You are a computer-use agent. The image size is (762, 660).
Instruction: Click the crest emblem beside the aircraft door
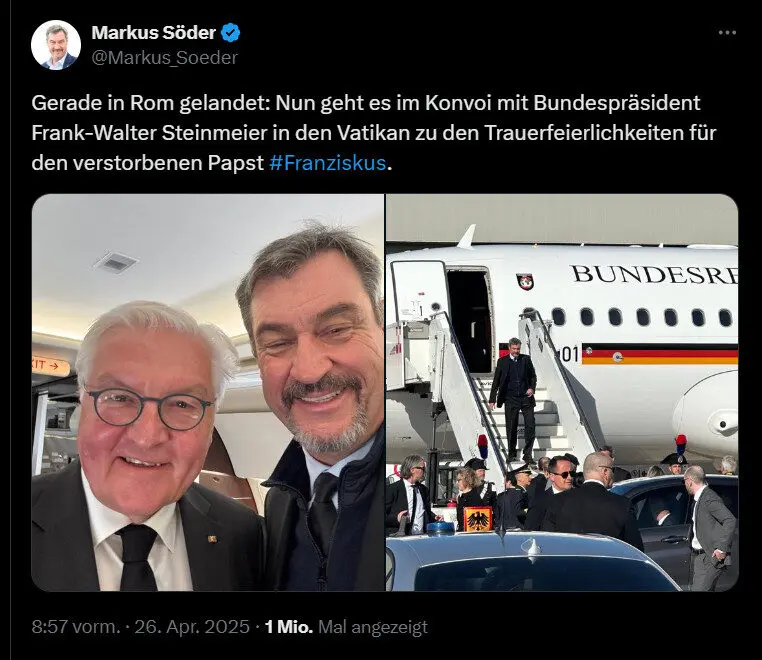pos(525,281)
